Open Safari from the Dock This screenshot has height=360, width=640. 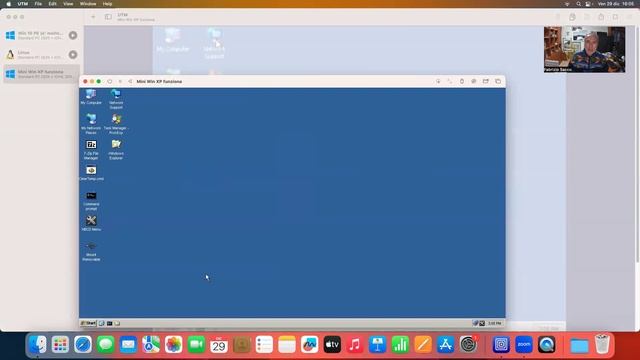pos(83,344)
